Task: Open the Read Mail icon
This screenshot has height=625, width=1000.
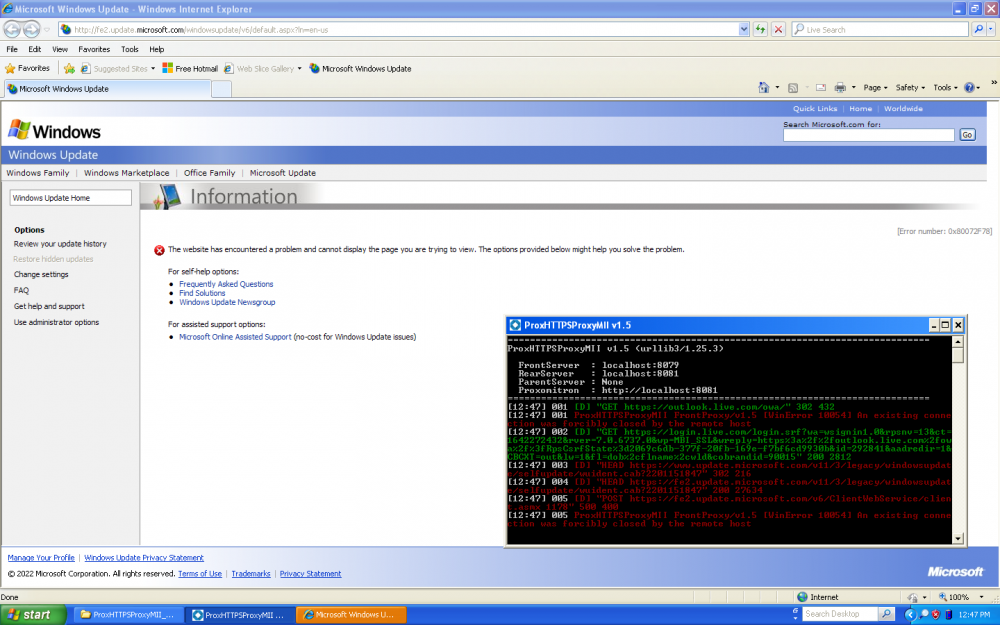Action: coord(819,87)
